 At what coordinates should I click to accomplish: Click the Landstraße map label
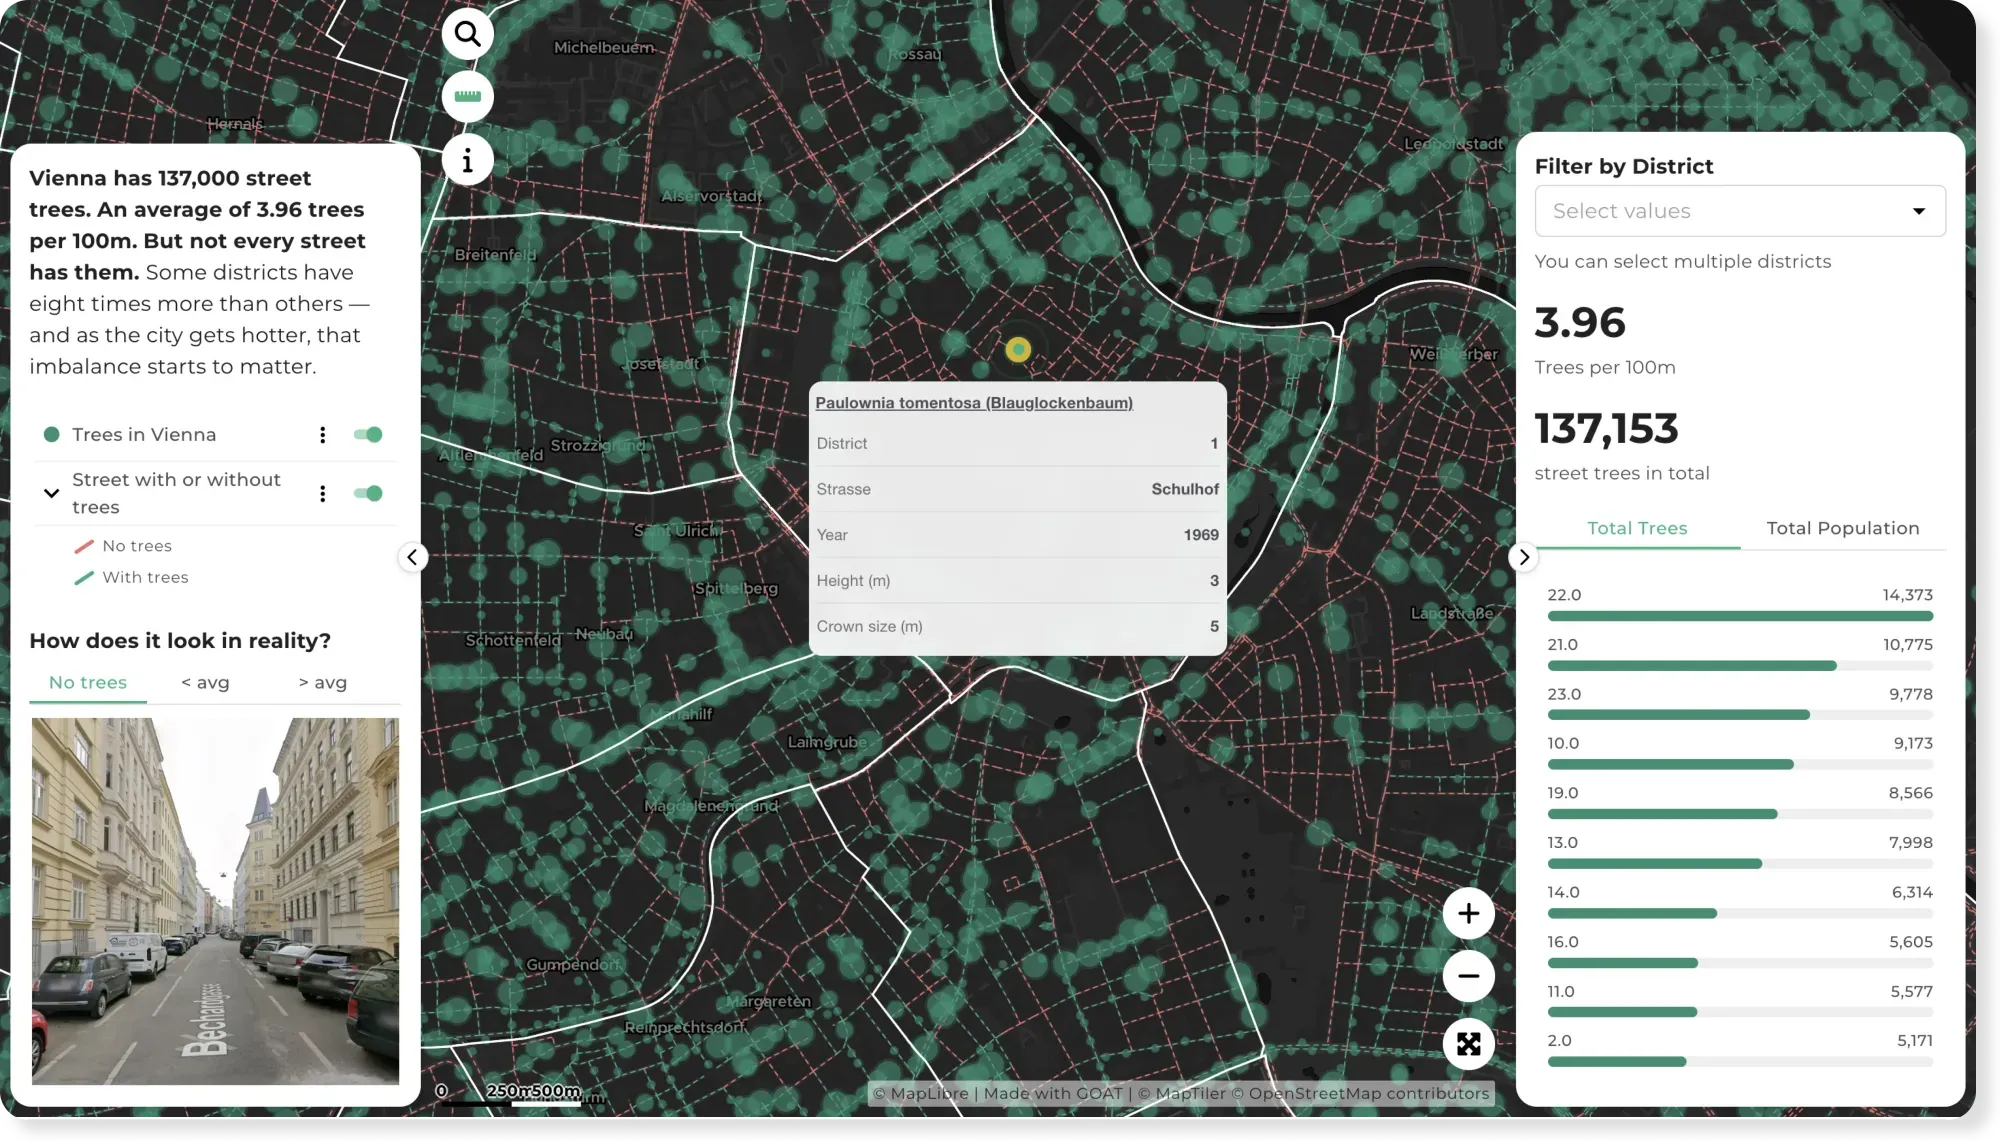[x=1452, y=612]
